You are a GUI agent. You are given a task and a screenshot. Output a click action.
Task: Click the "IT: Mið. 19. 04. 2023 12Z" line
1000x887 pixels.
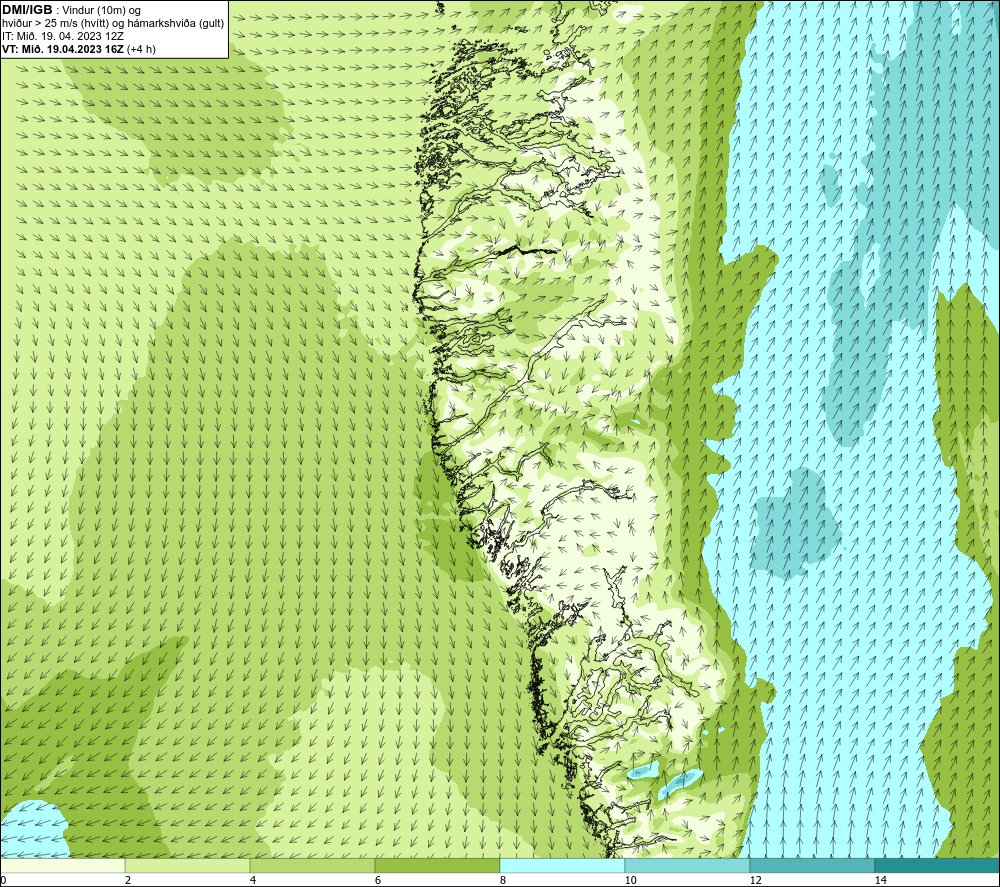pos(62,36)
